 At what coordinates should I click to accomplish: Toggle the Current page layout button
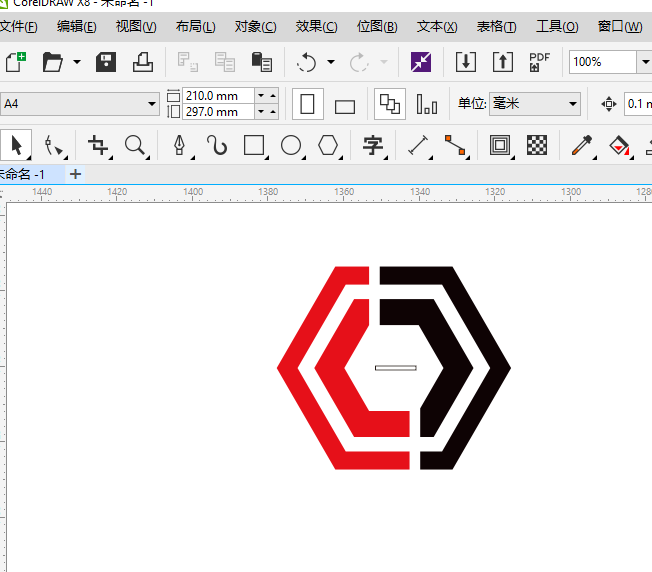click(x=427, y=104)
